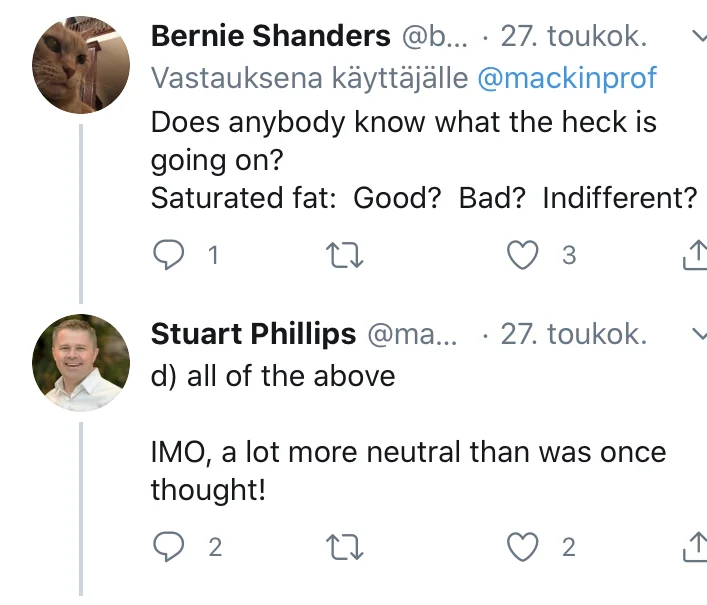
Task: Open the @mackinprof profile link
Action: pyautogui.click(x=567, y=79)
